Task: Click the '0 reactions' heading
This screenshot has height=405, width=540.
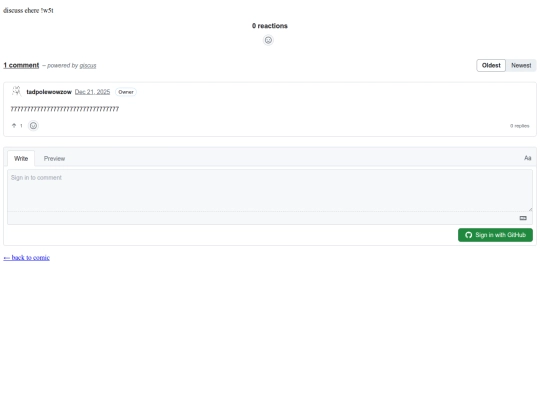Action: click(270, 26)
